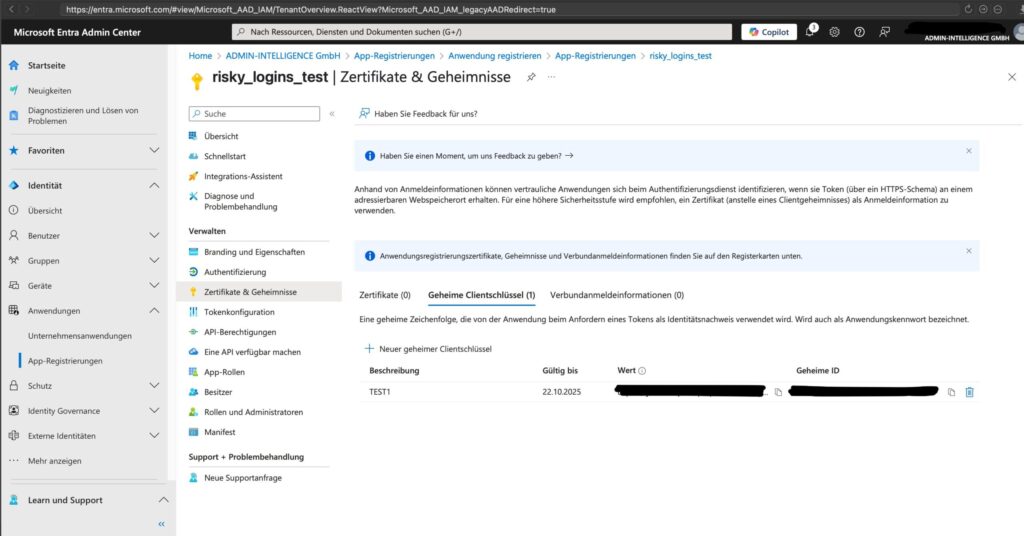The width and height of the screenshot is (1024, 536).
Task: Open Diagnose und Problembehandlung
Action: [x=240, y=201]
